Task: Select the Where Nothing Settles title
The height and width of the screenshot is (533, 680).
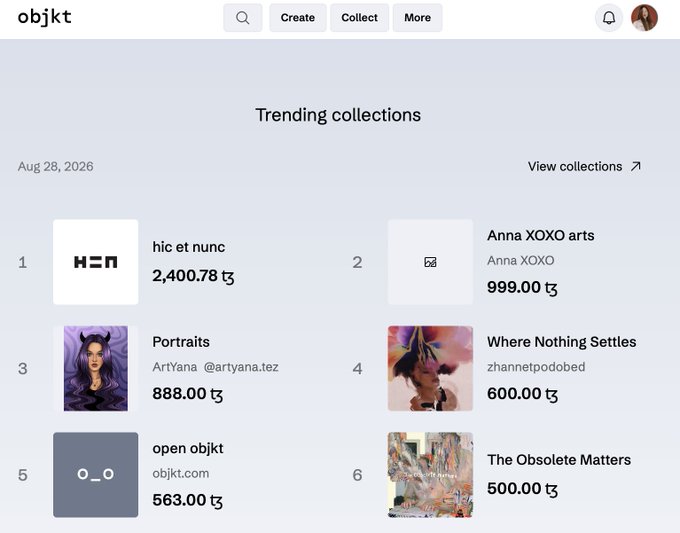Action: (562, 342)
